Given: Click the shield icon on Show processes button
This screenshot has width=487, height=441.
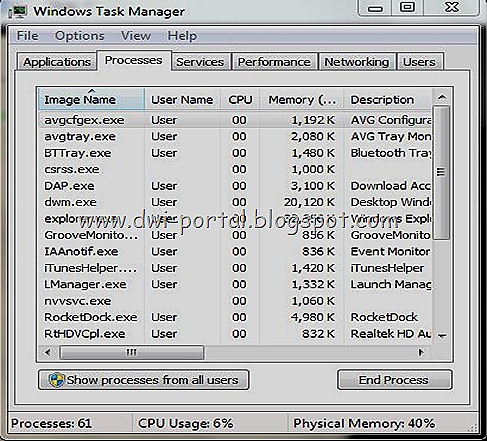Looking at the screenshot, I should 56,380.
